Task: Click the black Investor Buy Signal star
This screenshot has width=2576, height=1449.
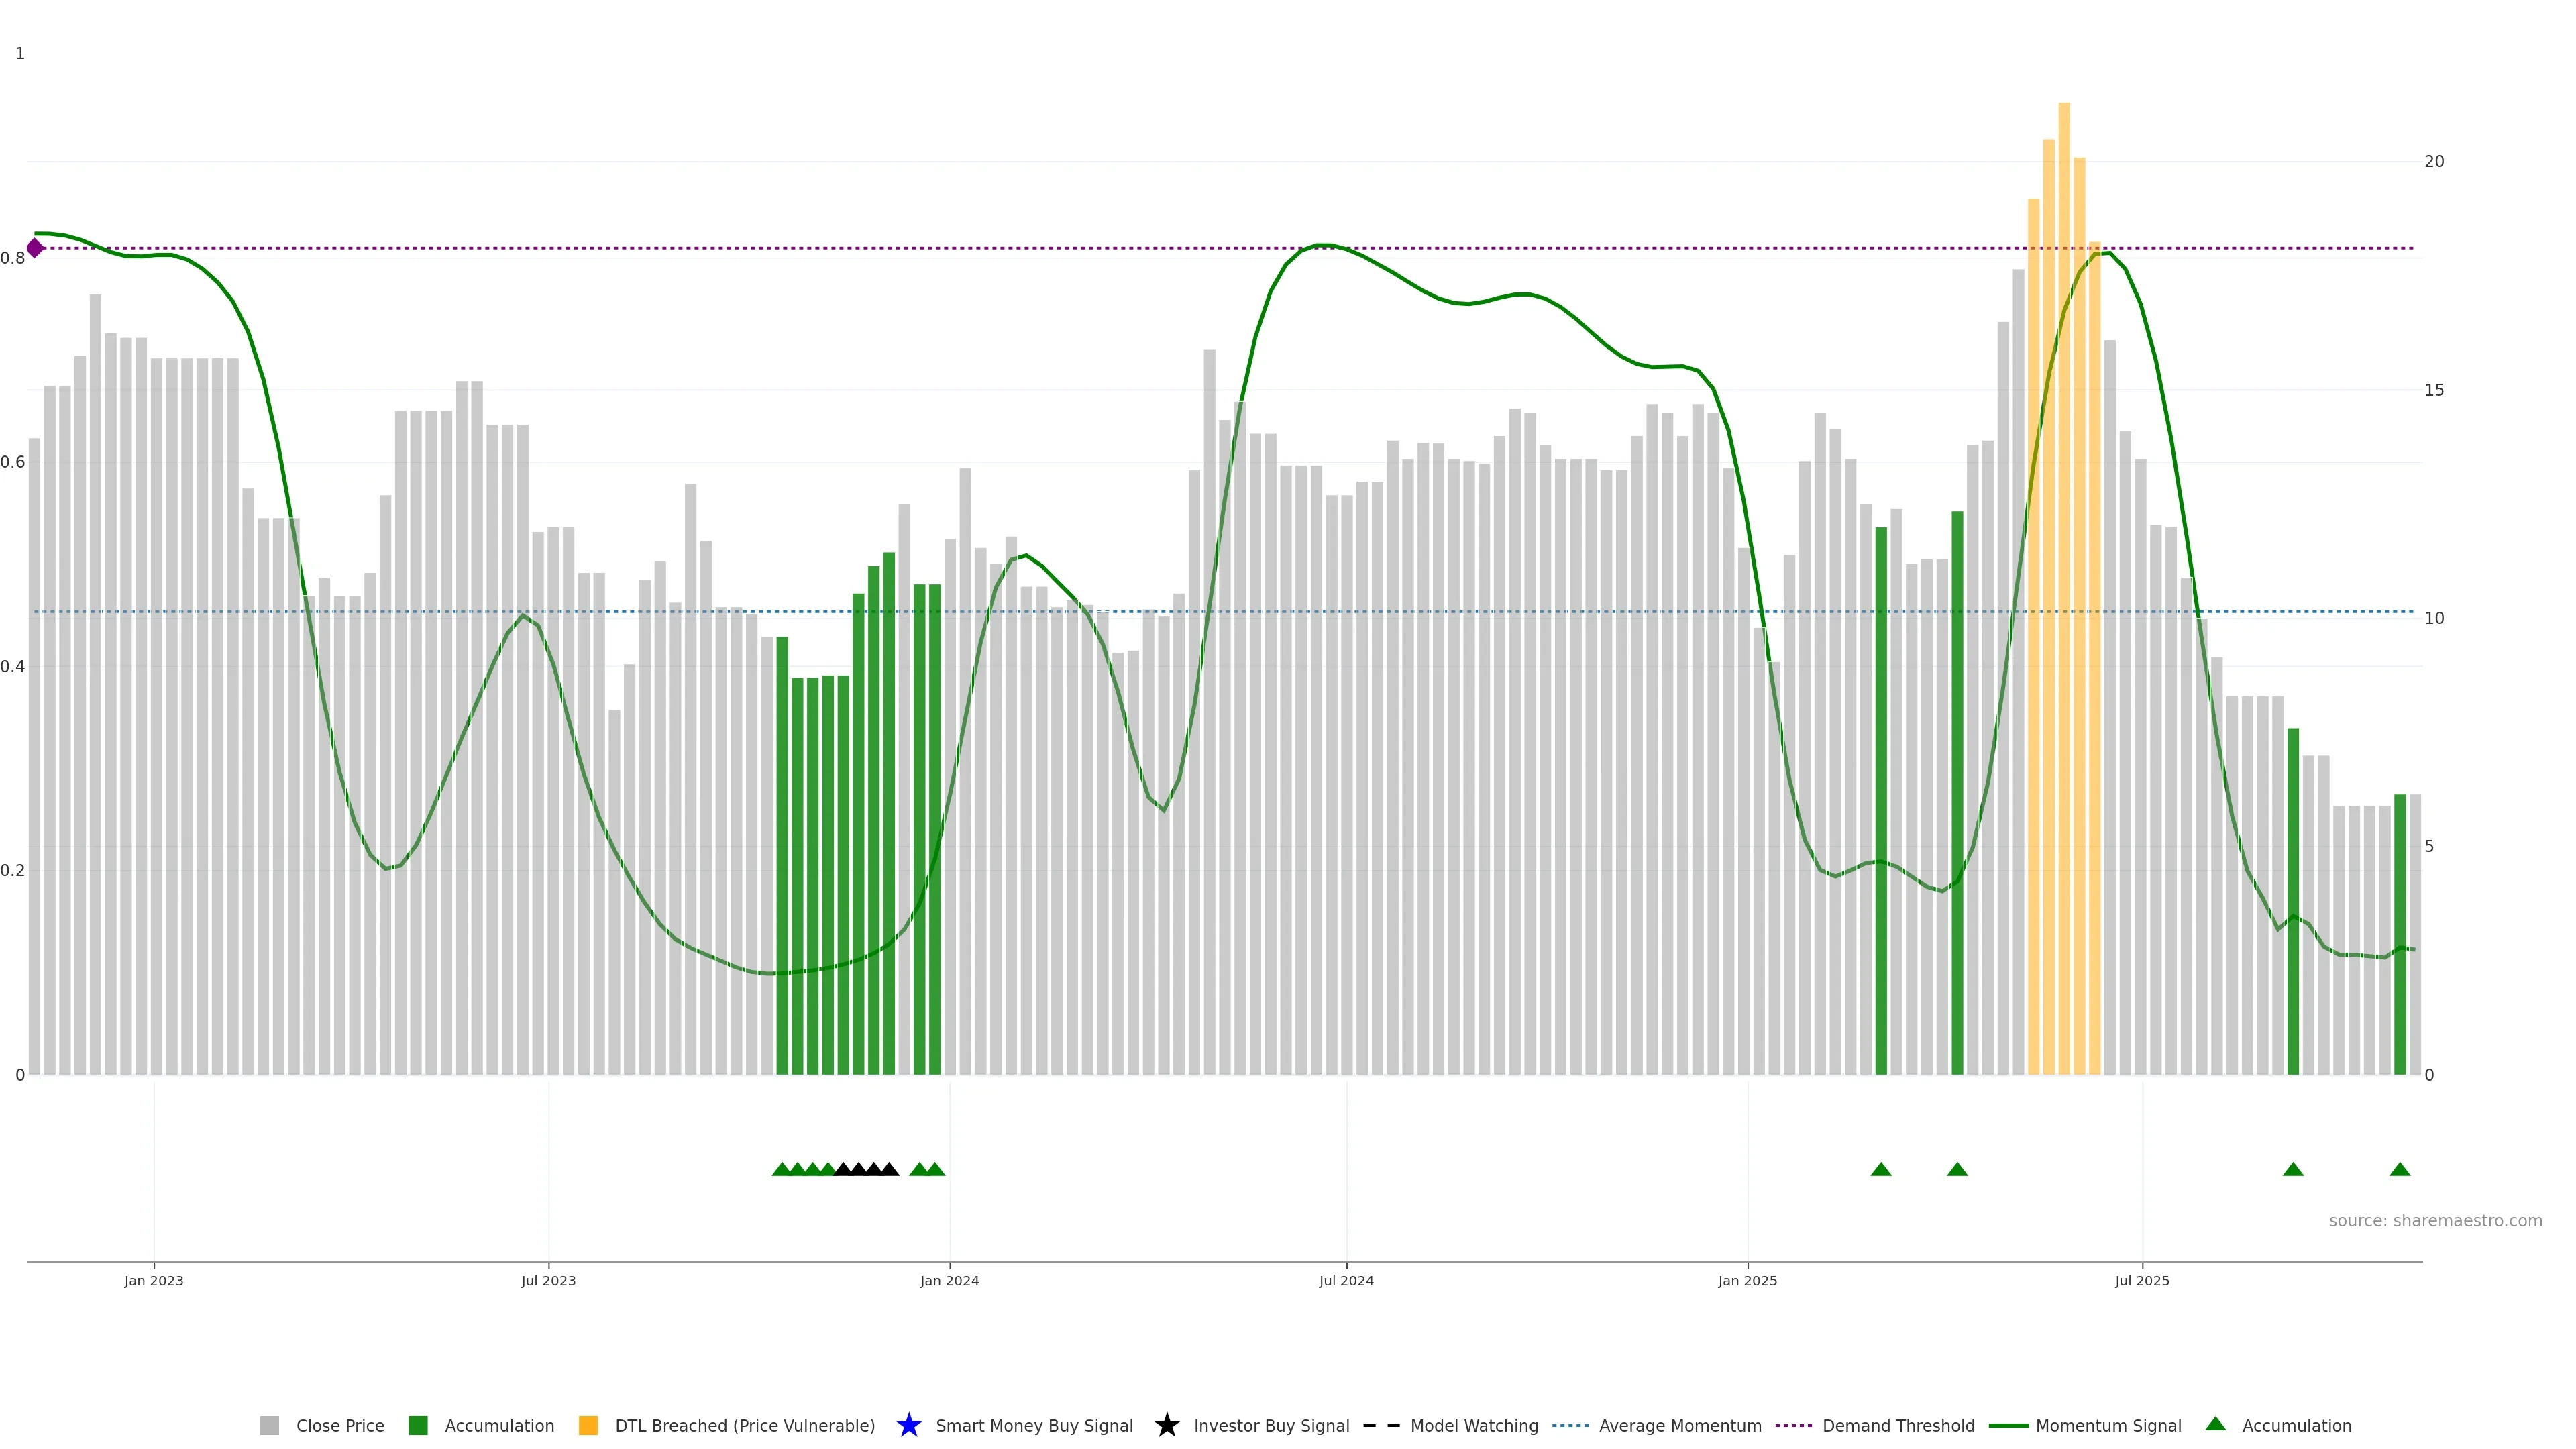Action: (x=1166, y=1425)
